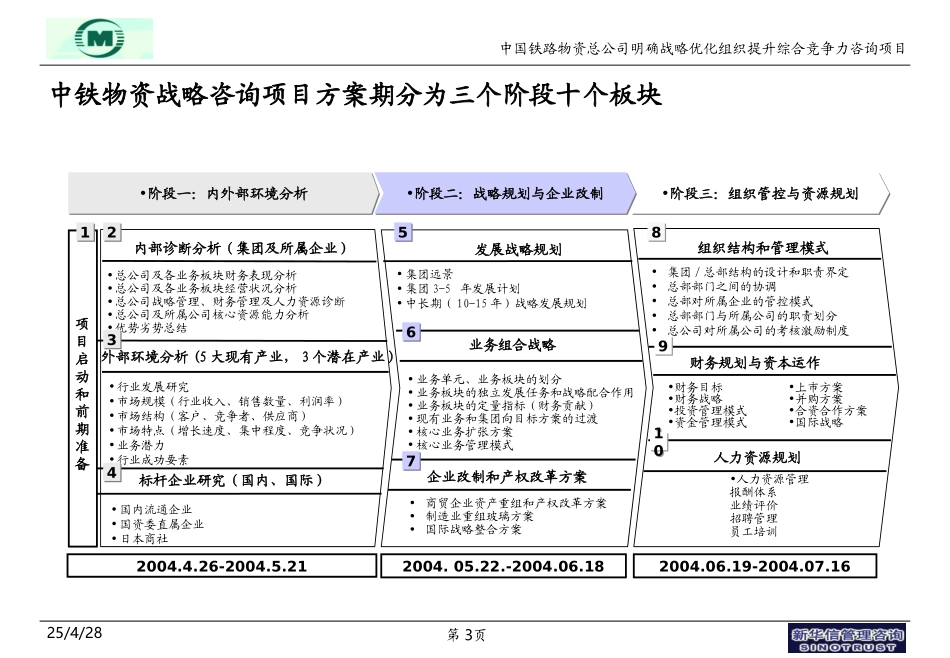Click bullet 国际战略整合方案
Screen dimensions: 950x658
click(x=467, y=530)
